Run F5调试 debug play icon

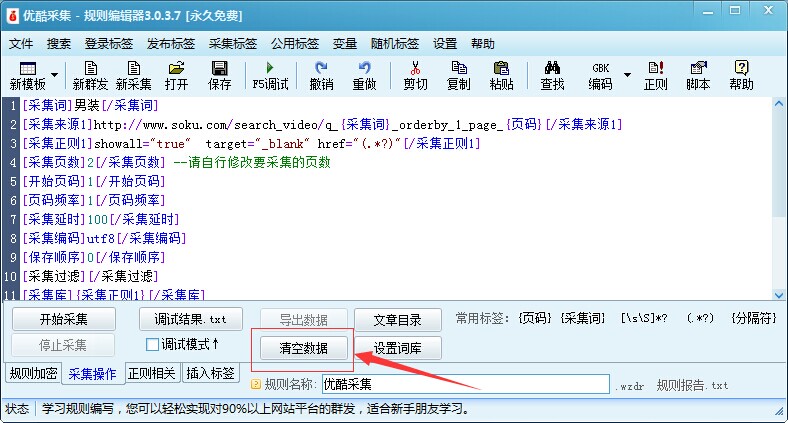click(270, 67)
